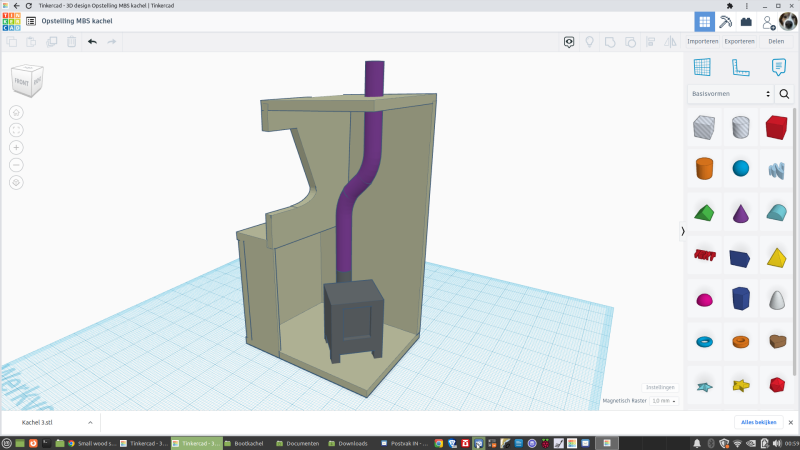Expand the Kachel 3.stl download options
The height and width of the screenshot is (450, 800).
(90, 423)
